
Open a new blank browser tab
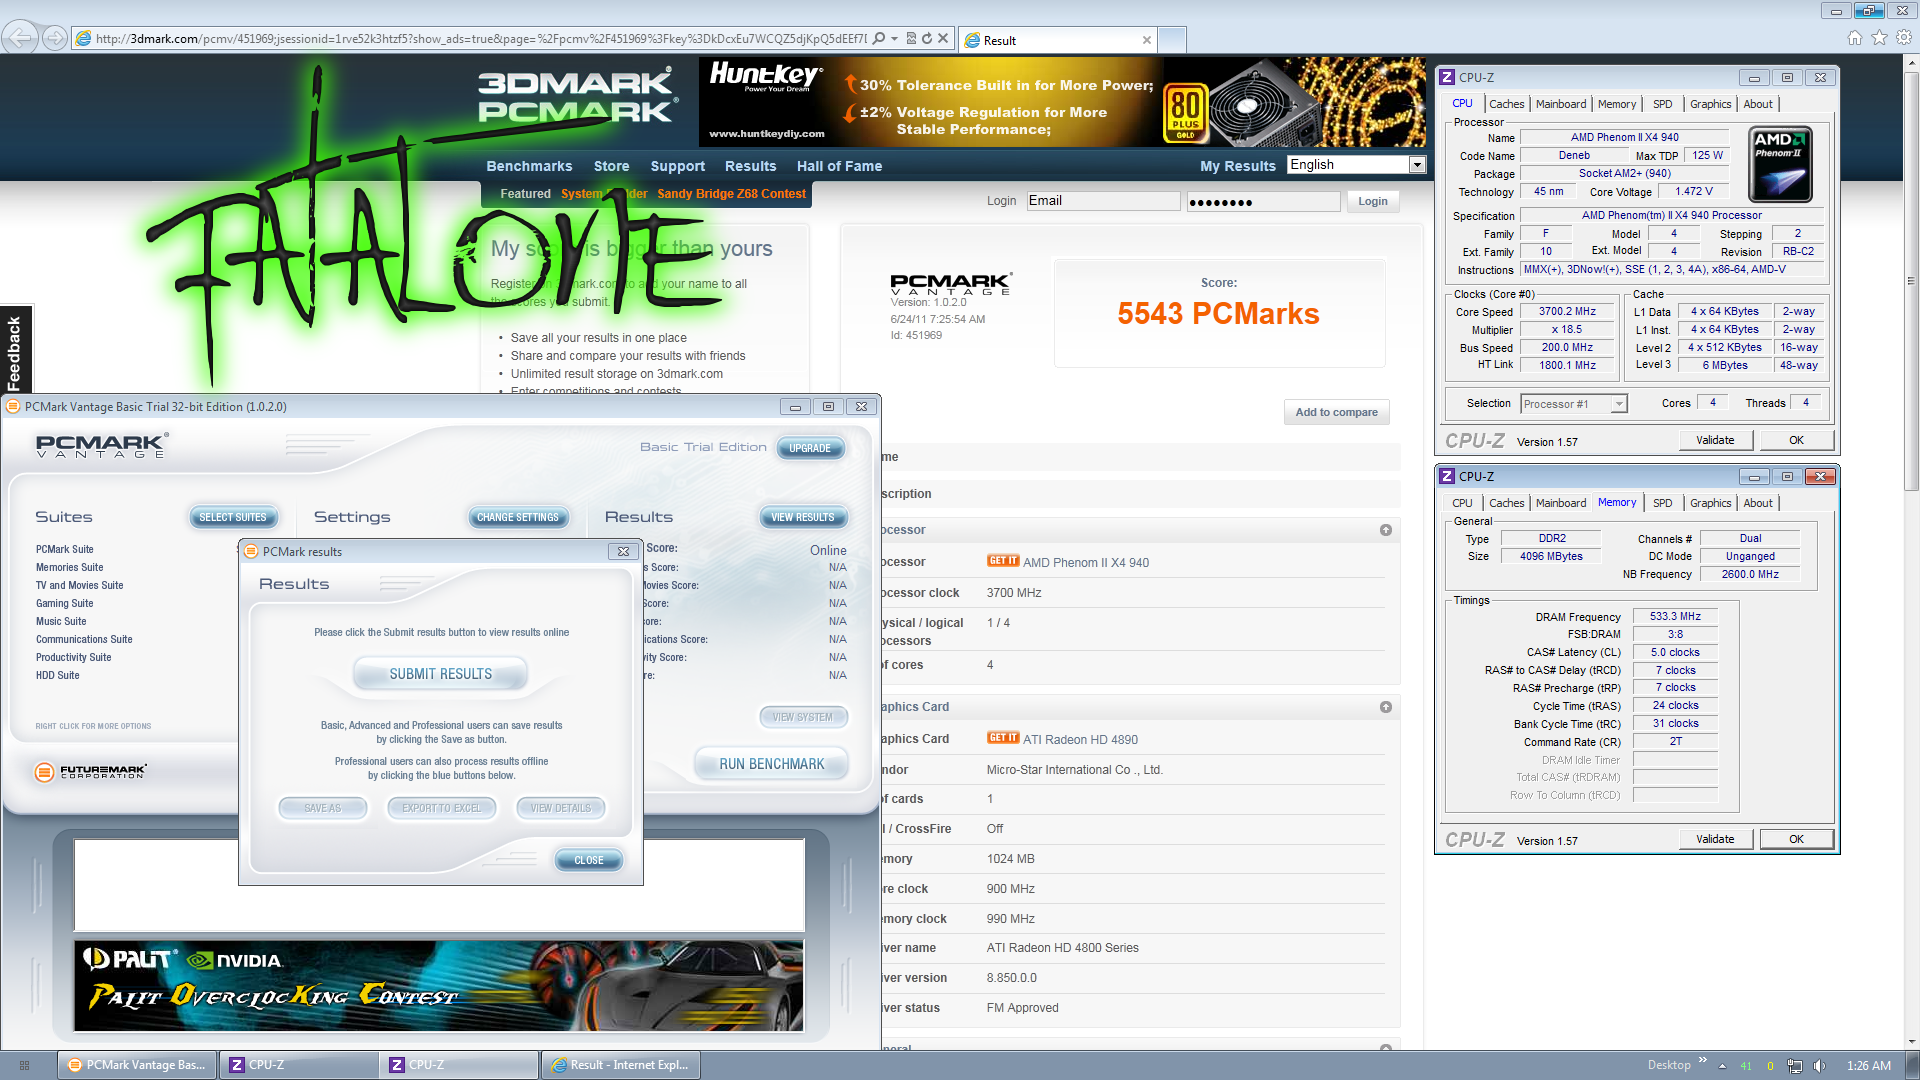pyautogui.click(x=1172, y=40)
